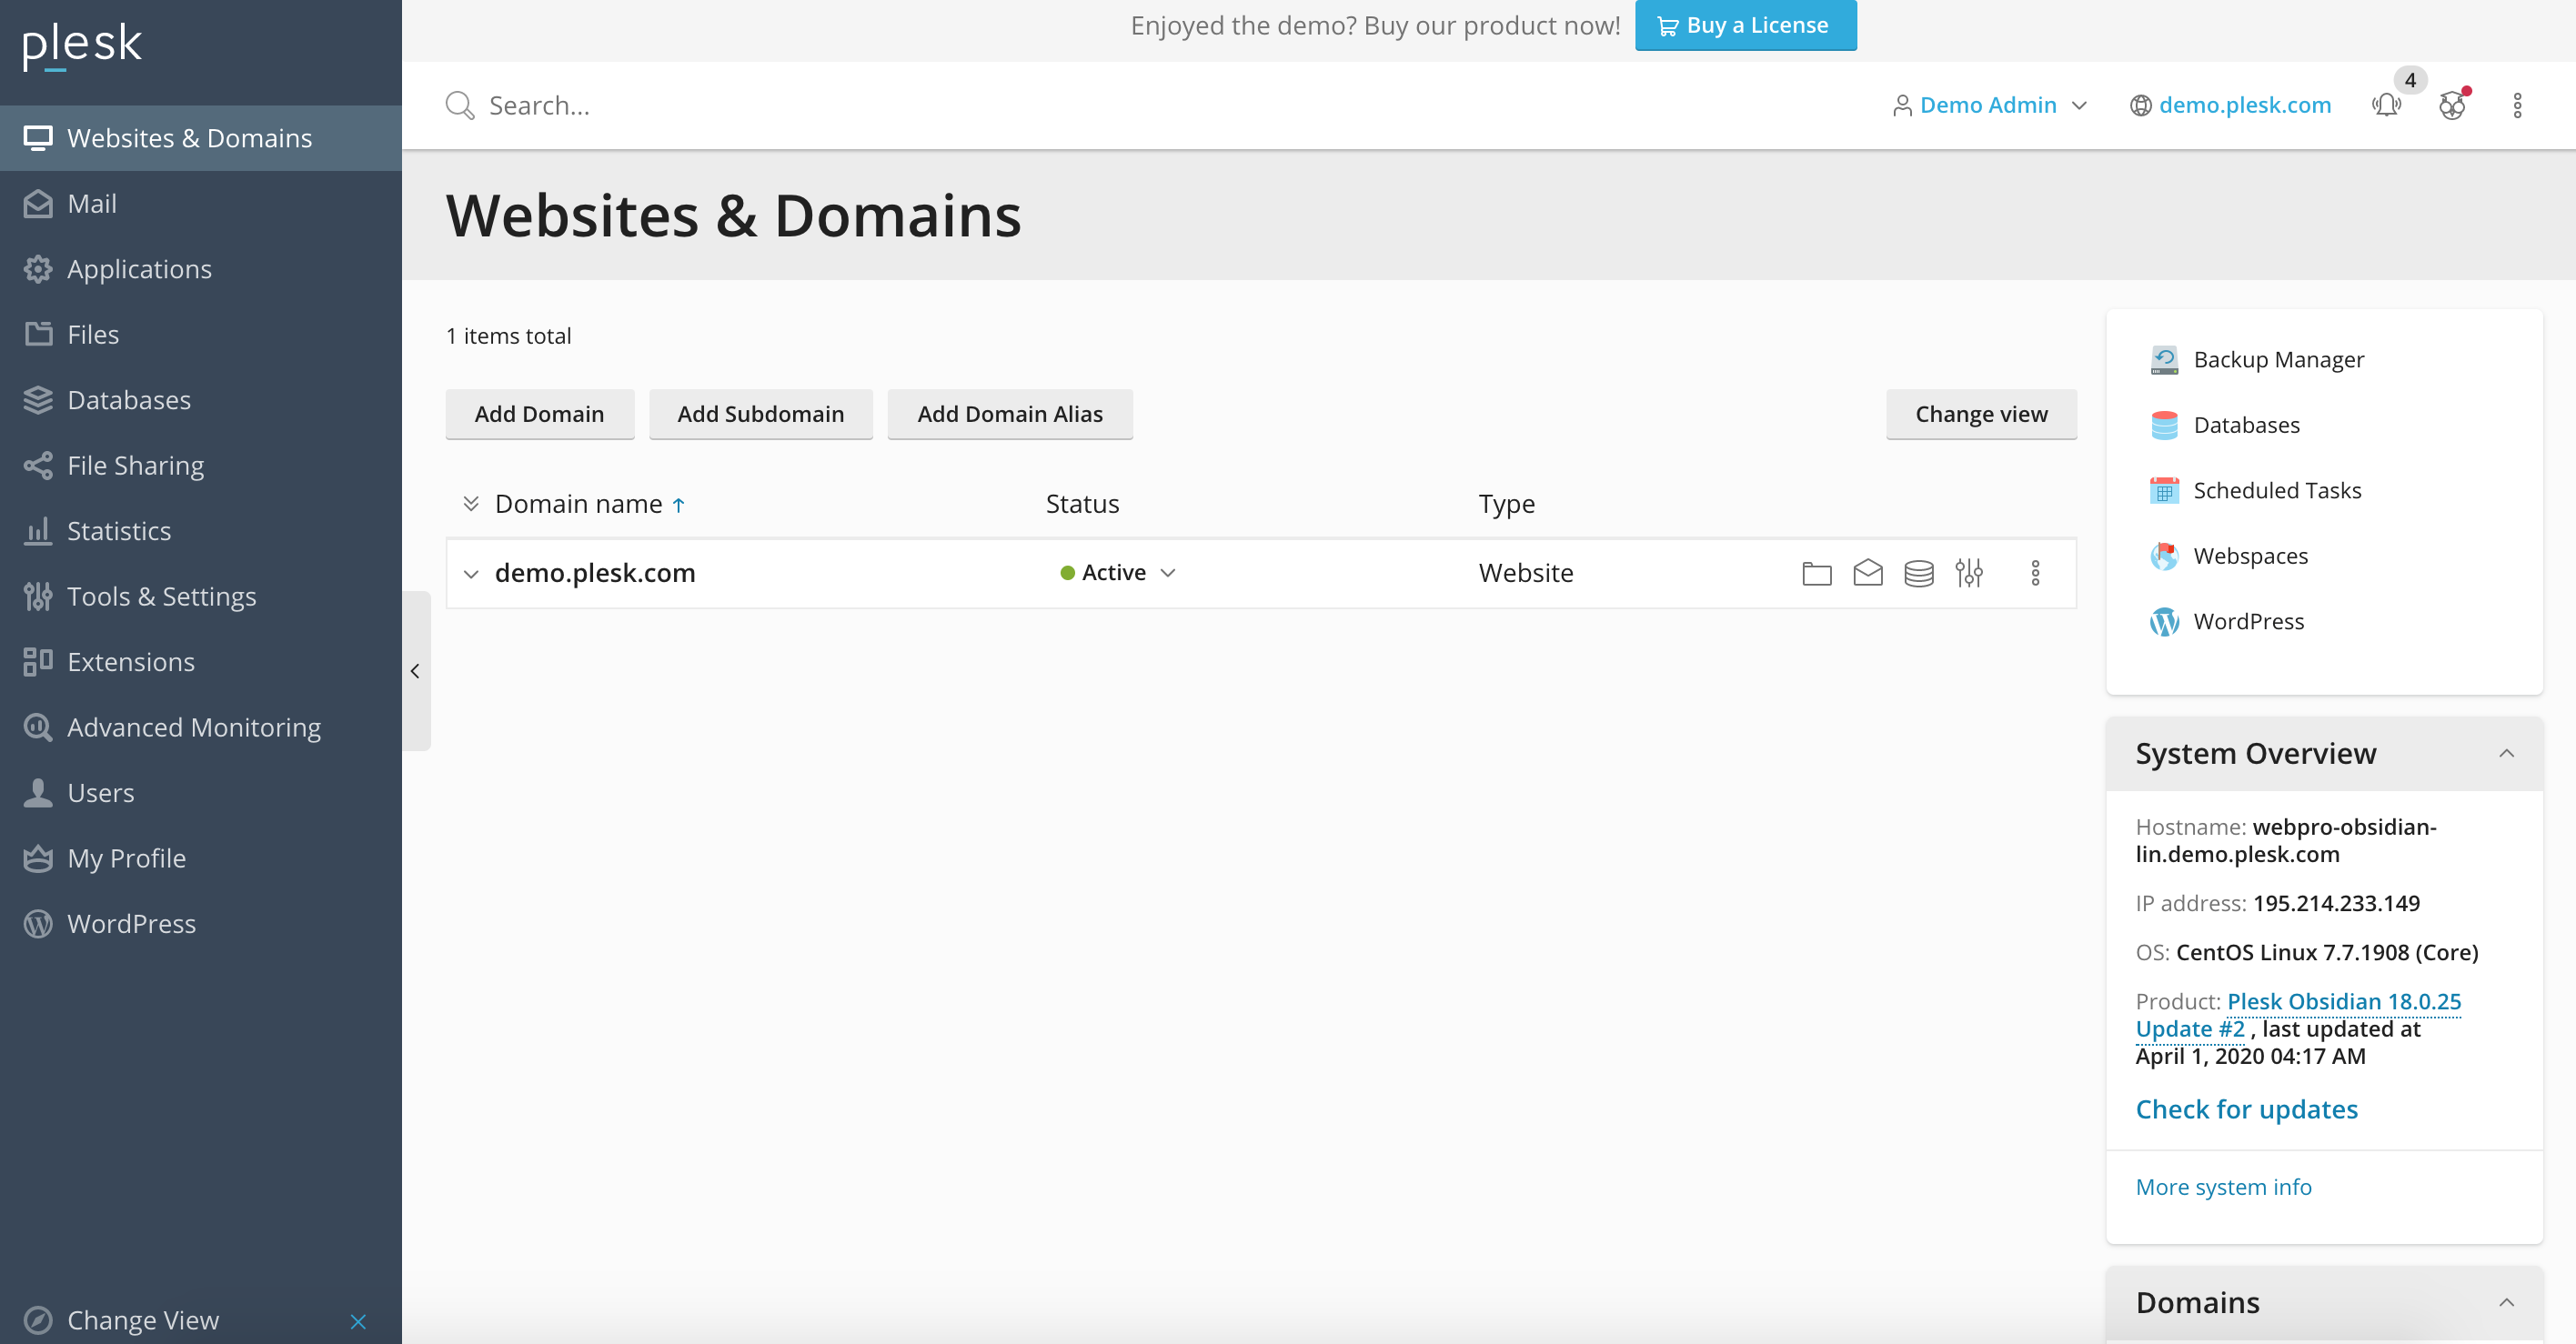The height and width of the screenshot is (1344, 2576).
Task: Click the Change view button
Action: [x=1981, y=414]
